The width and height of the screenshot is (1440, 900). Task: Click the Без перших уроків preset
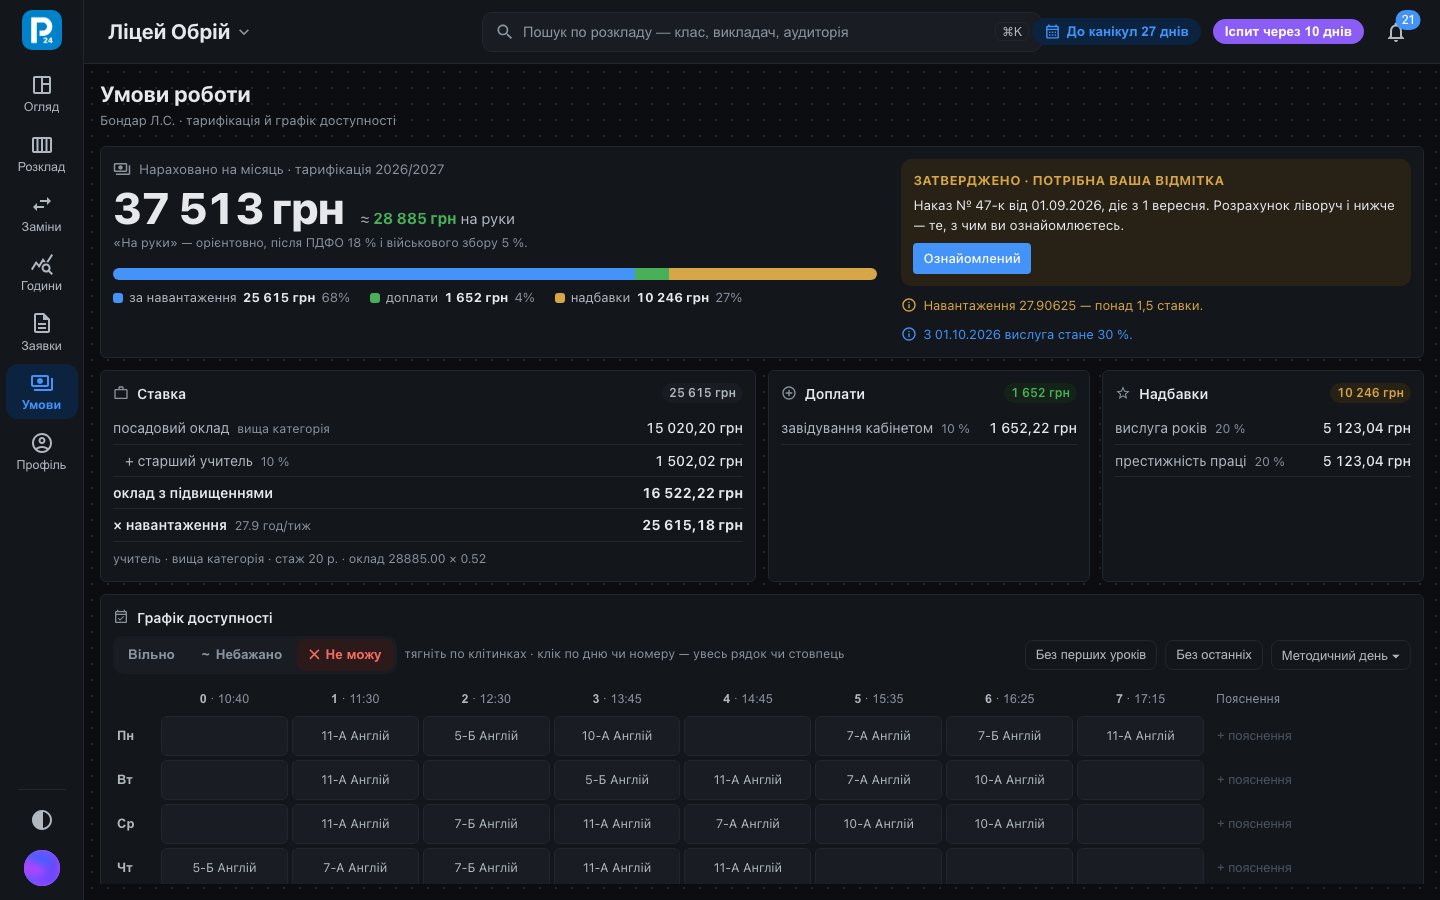pyautogui.click(x=1090, y=655)
